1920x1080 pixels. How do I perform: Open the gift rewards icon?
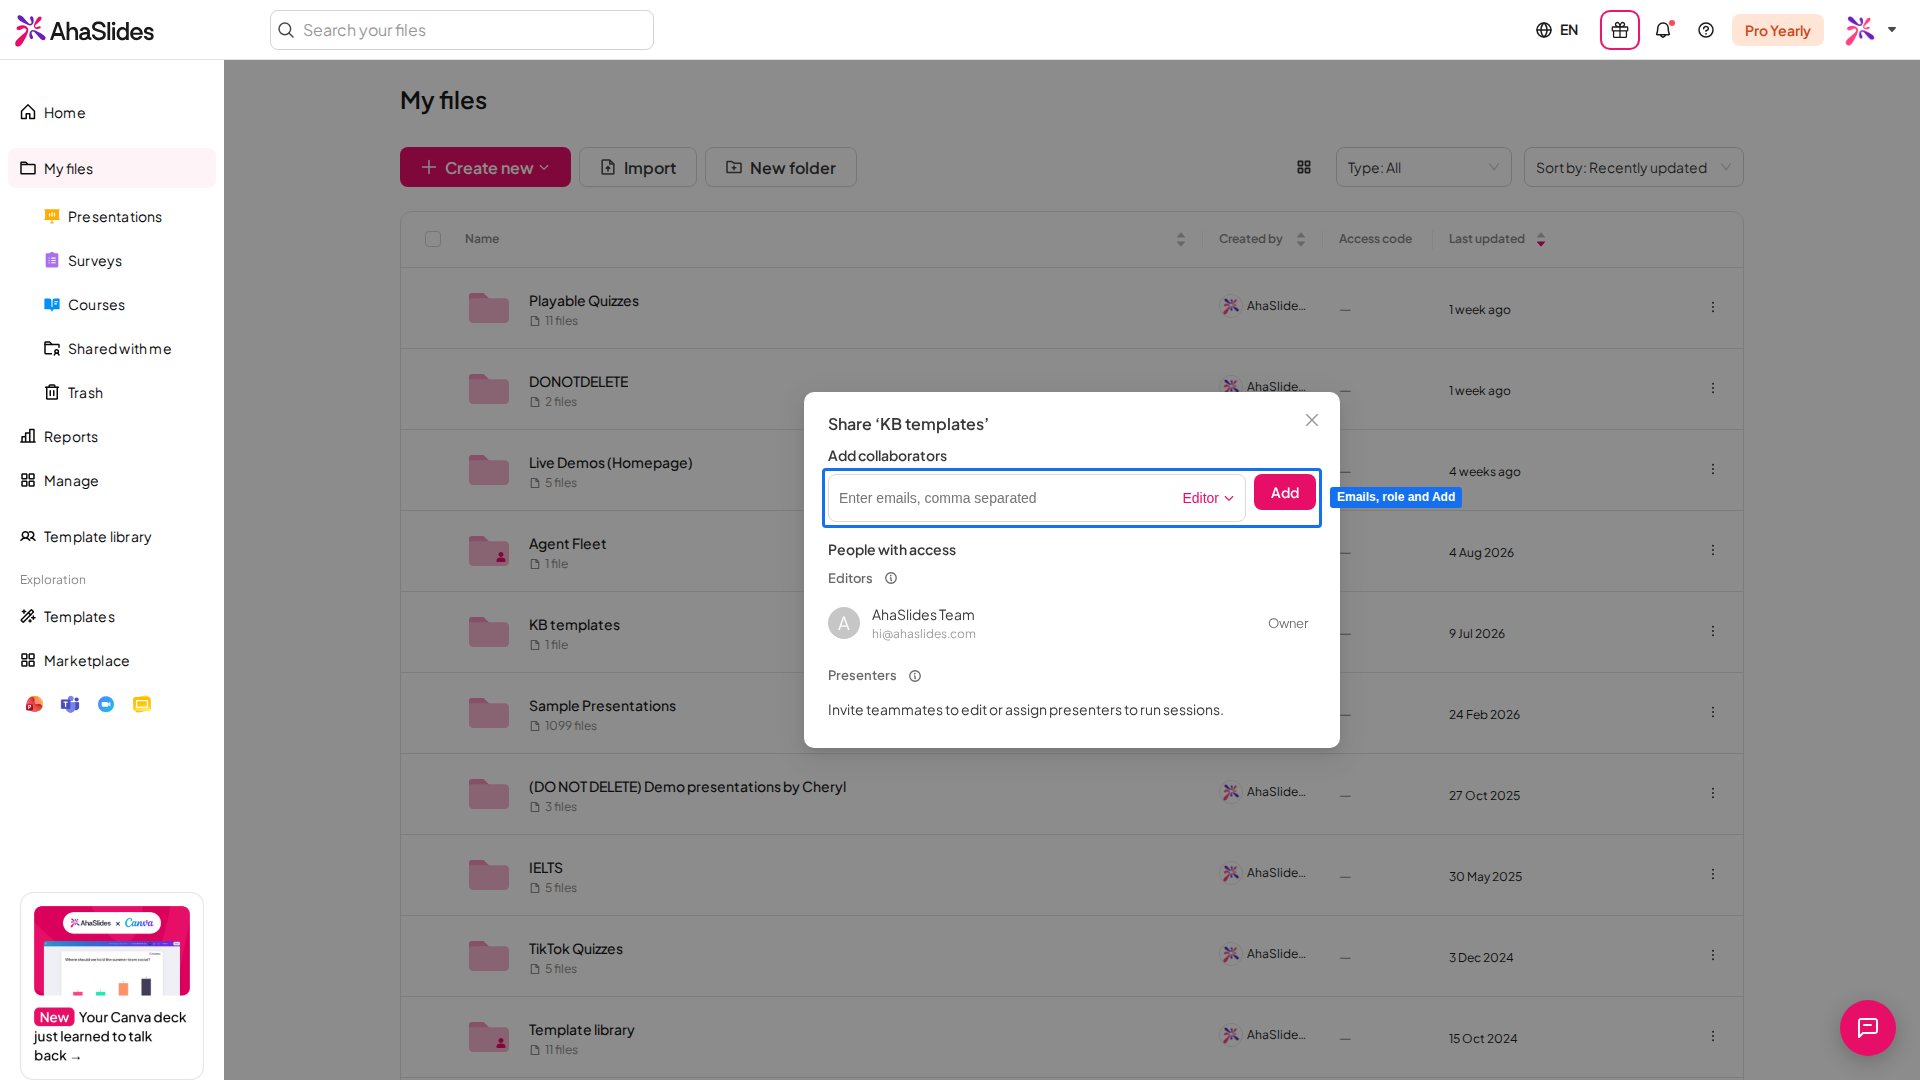coord(1619,30)
